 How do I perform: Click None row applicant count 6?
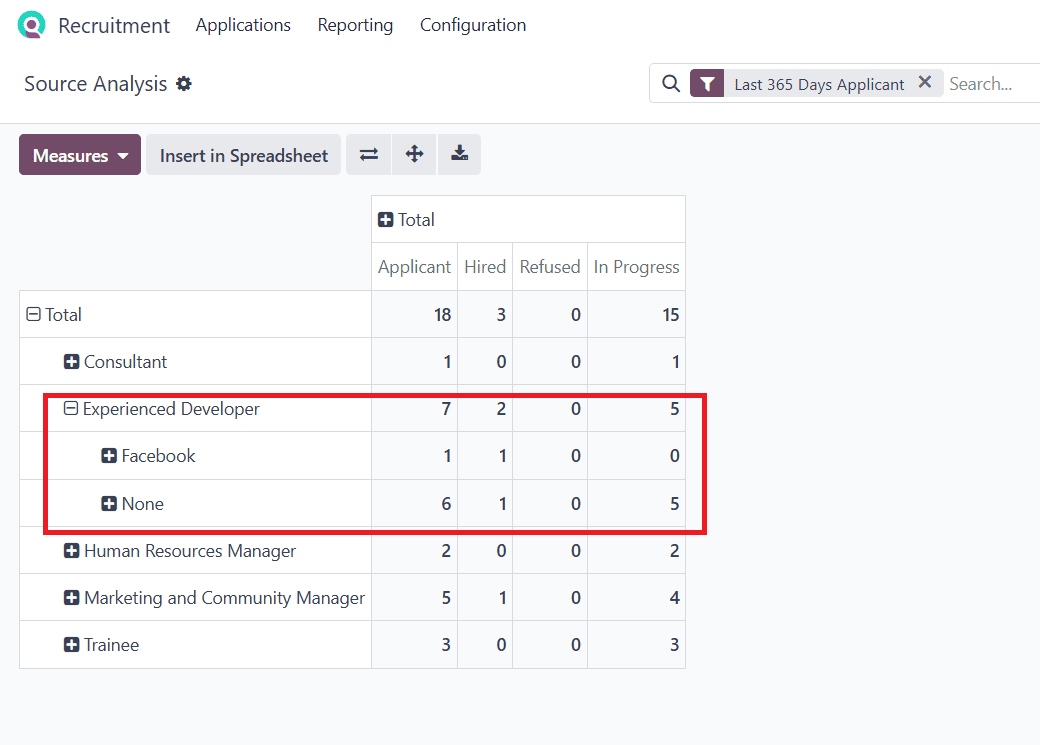(x=446, y=504)
